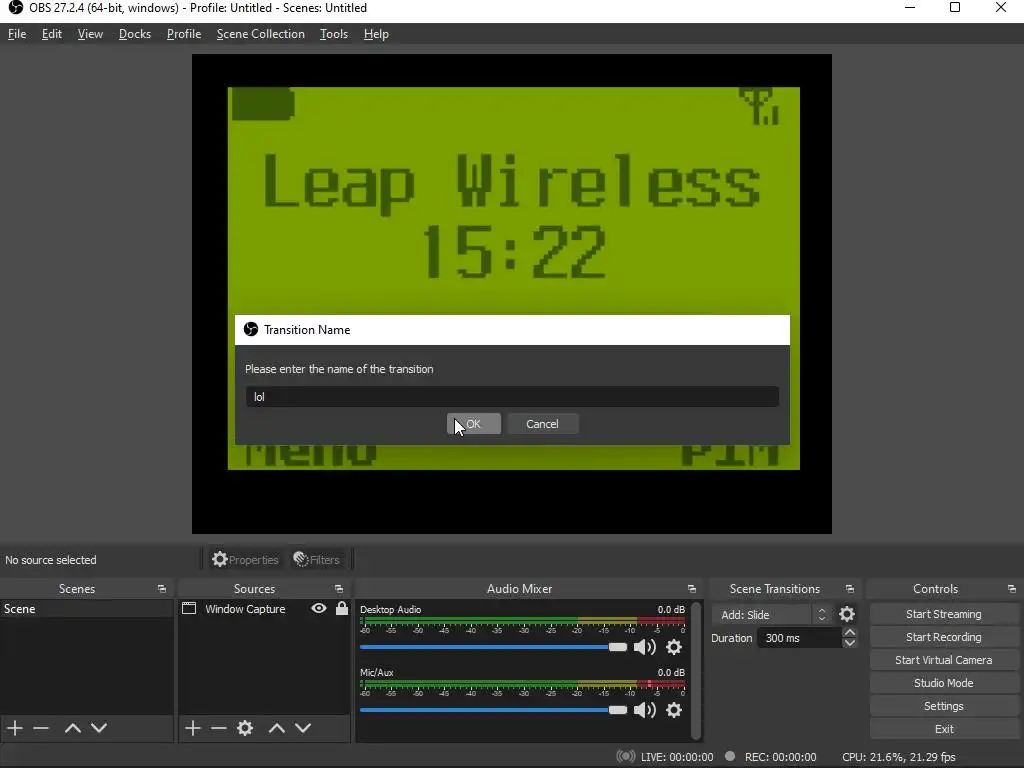Click Start Recording
This screenshot has width=1024, height=768.
click(944, 637)
